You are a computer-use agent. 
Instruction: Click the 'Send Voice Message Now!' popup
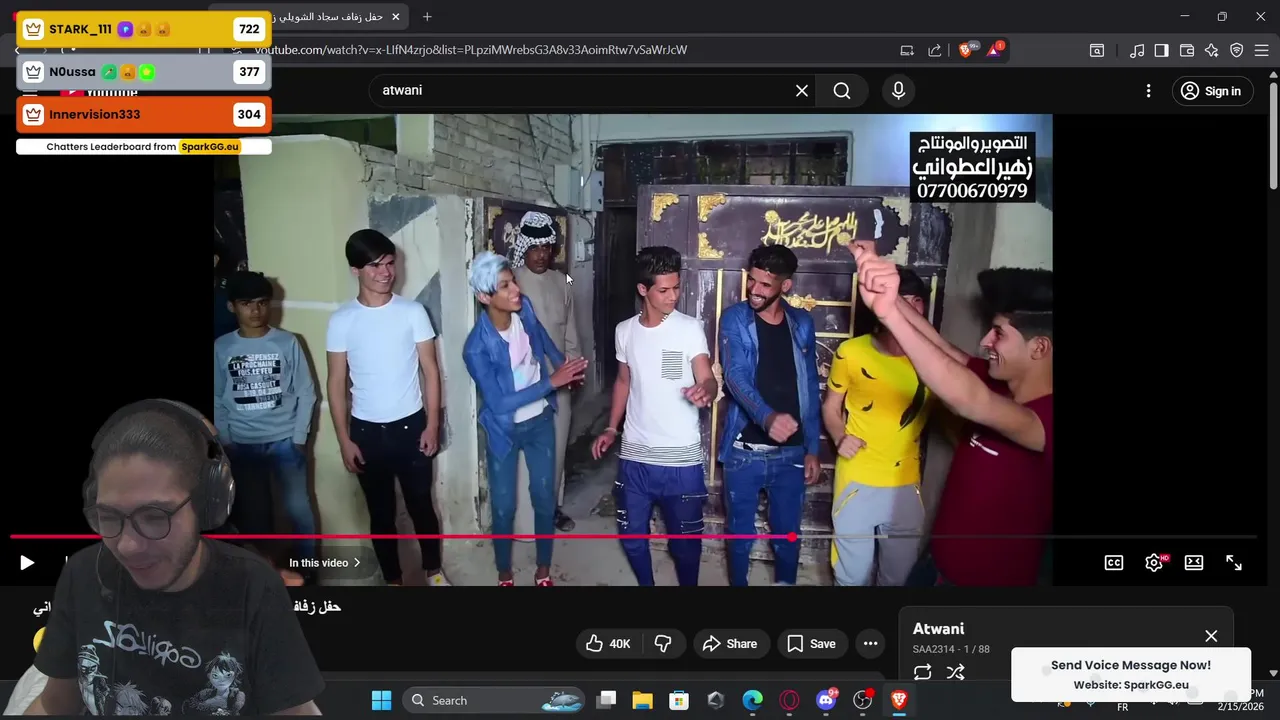pyautogui.click(x=1131, y=675)
